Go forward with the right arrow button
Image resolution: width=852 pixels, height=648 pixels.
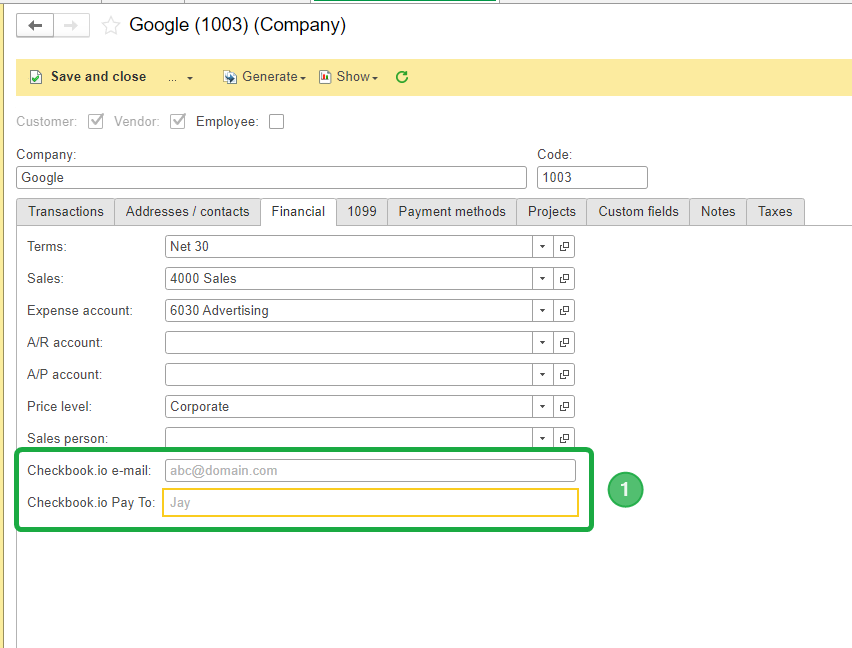pos(71,26)
